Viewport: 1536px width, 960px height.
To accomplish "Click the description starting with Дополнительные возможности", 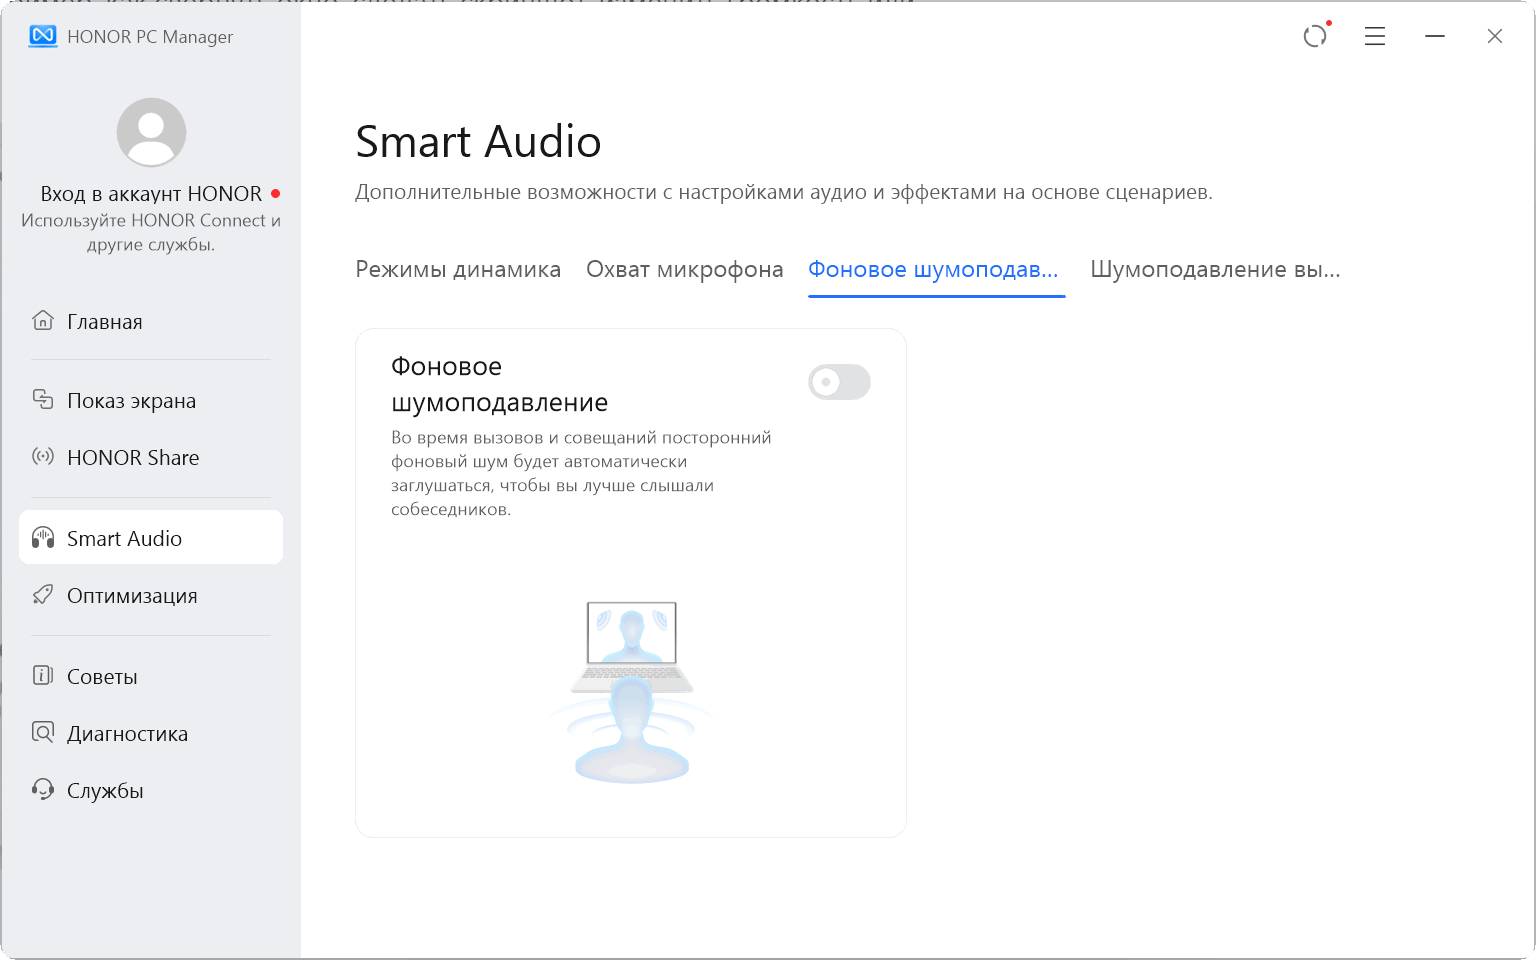I will click(784, 192).
